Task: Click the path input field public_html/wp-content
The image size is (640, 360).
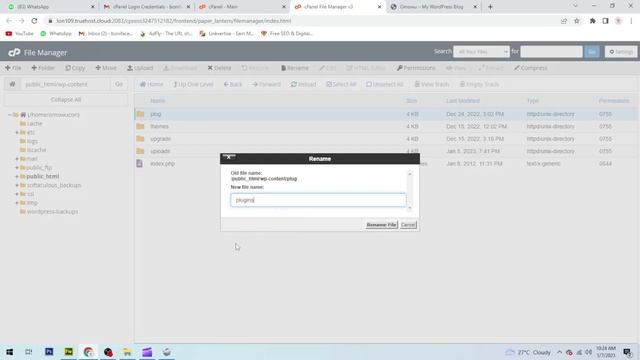Action: click(x=65, y=84)
